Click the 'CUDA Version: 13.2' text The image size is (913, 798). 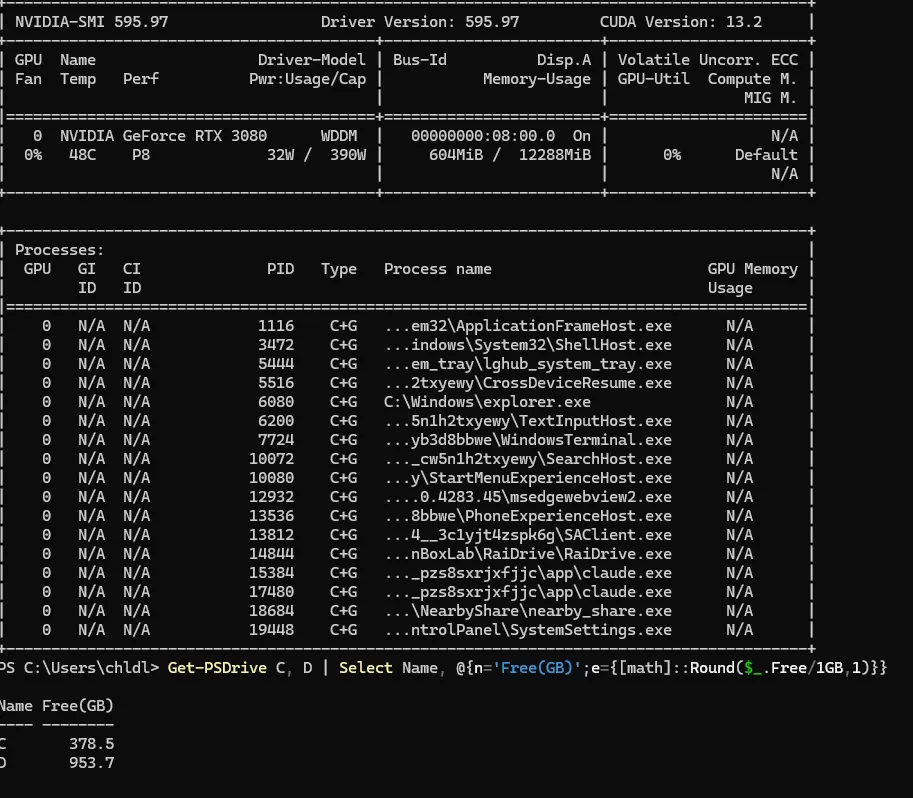click(681, 22)
